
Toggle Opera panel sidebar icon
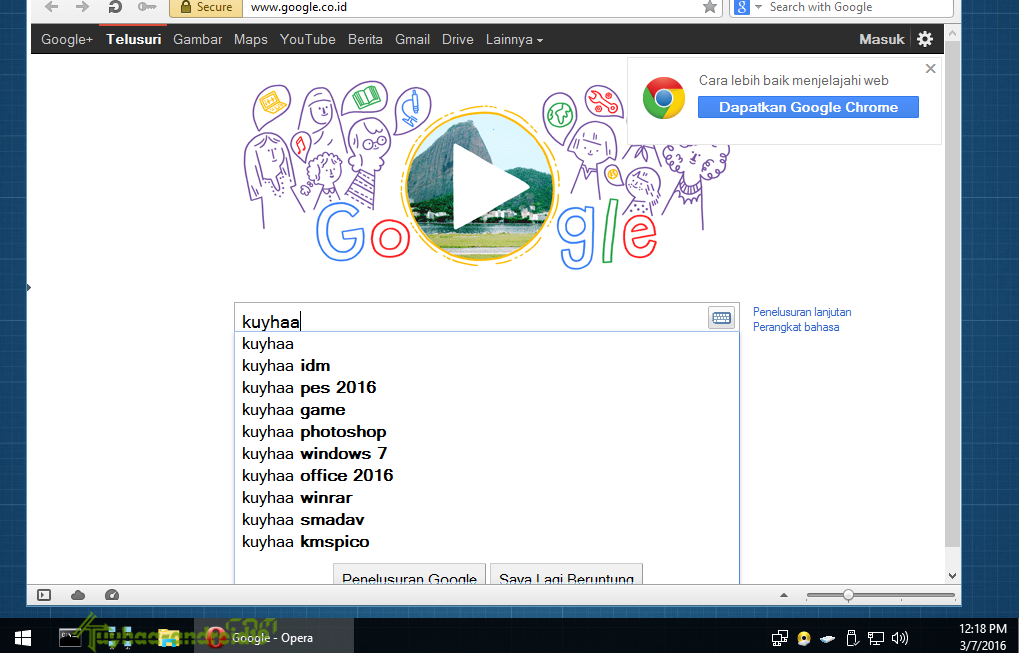pyautogui.click(x=44, y=595)
